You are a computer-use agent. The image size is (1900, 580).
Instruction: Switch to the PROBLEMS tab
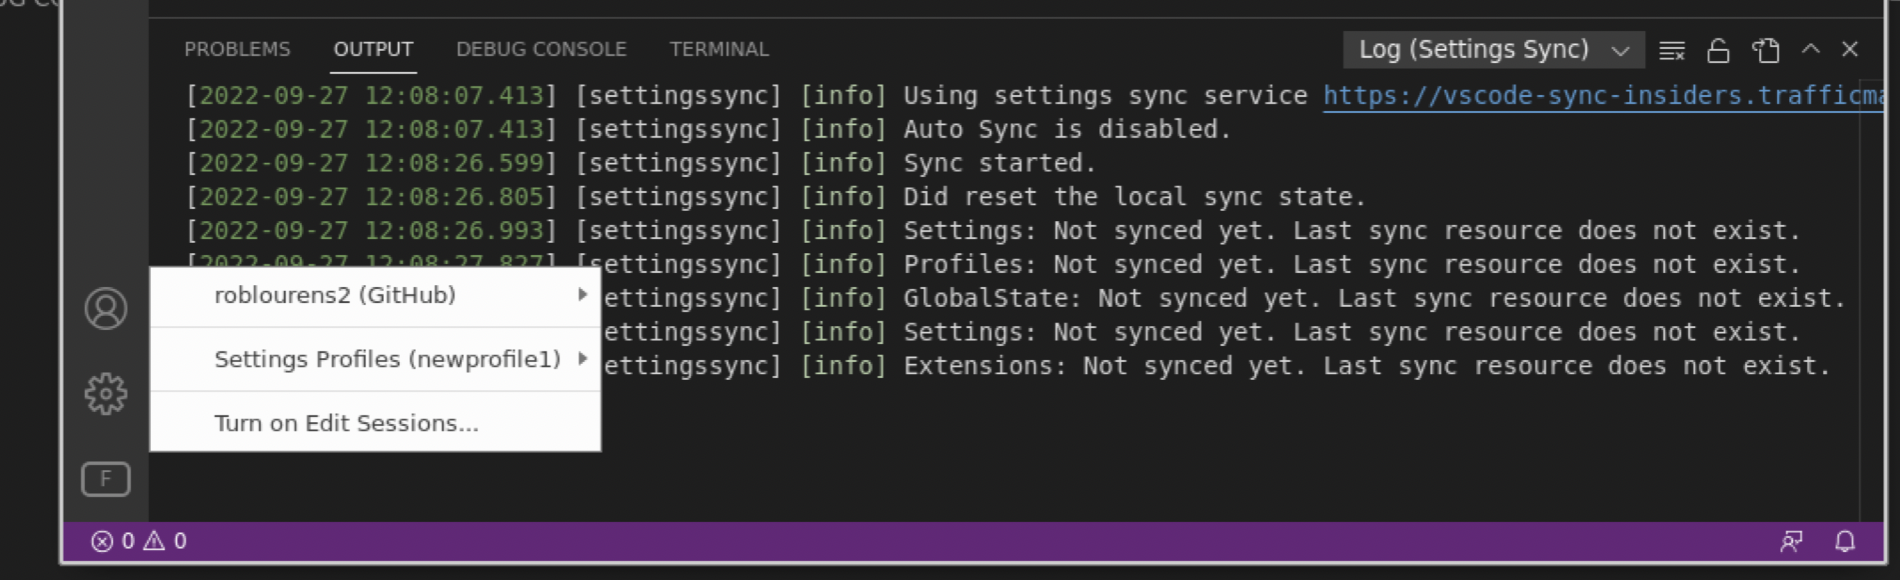[237, 49]
